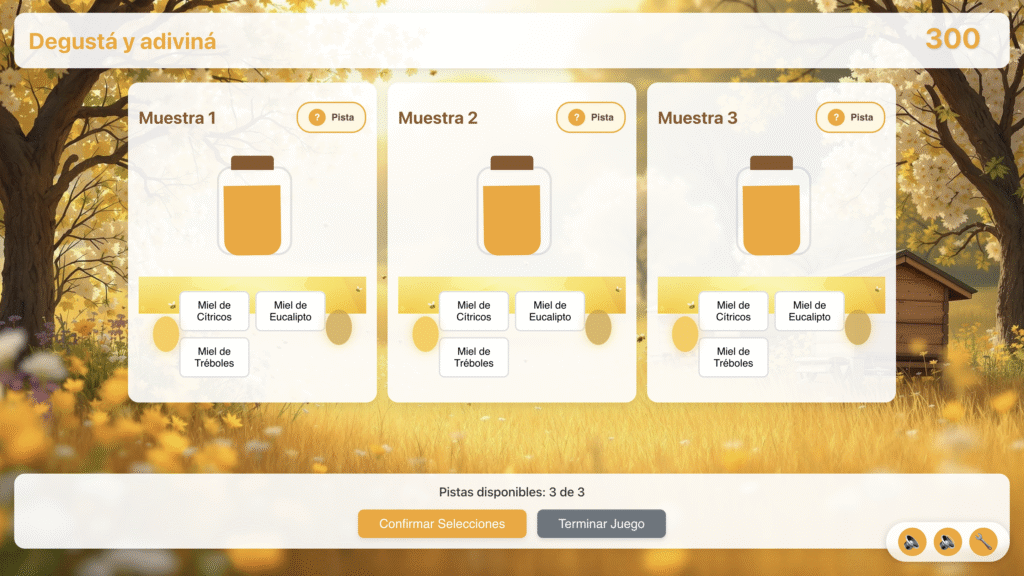Screen dimensions: 1024x576
Task: Open the wrench settings icon
Action: [x=983, y=541]
